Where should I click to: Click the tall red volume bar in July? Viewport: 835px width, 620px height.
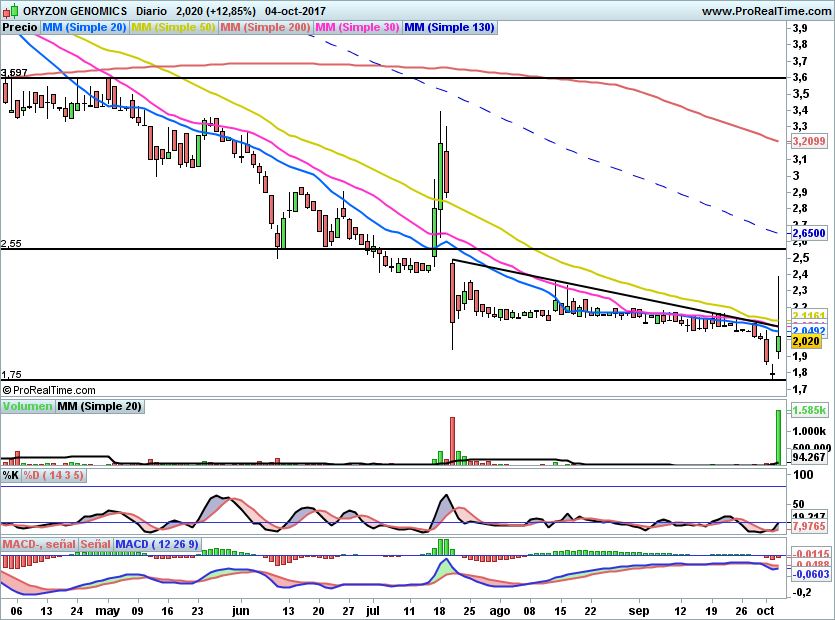pos(453,440)
